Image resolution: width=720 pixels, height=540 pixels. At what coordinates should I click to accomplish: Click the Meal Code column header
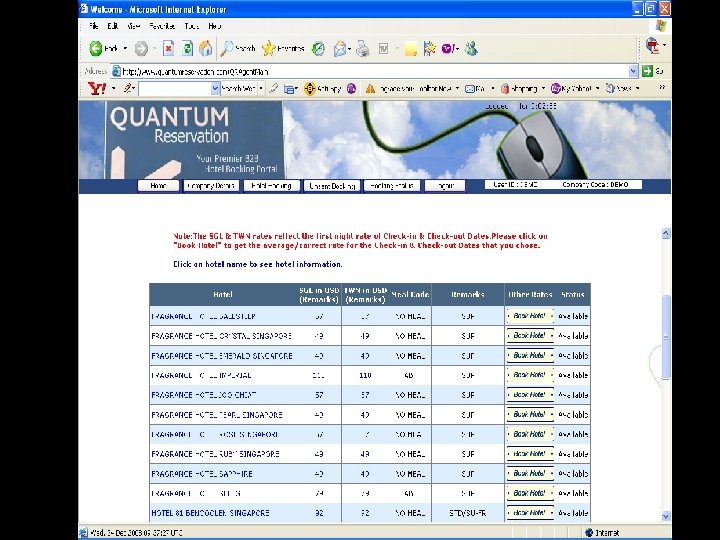pyautogui.click(x=410, y=294)
